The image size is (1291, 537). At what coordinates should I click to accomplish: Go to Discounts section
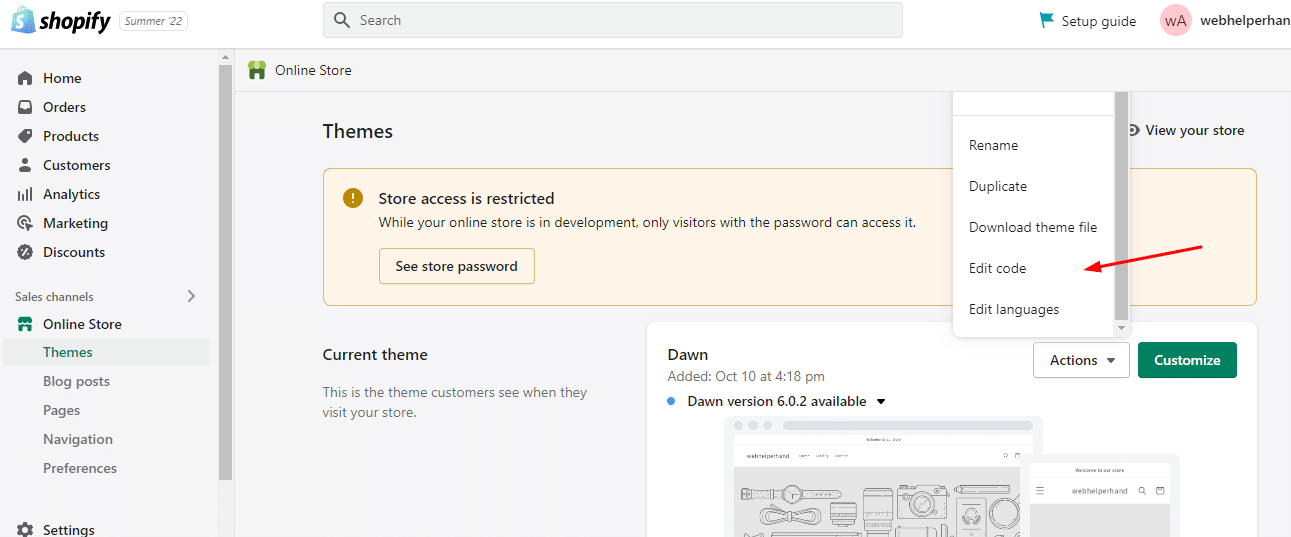pyautogui.click(x=74, y=252)
